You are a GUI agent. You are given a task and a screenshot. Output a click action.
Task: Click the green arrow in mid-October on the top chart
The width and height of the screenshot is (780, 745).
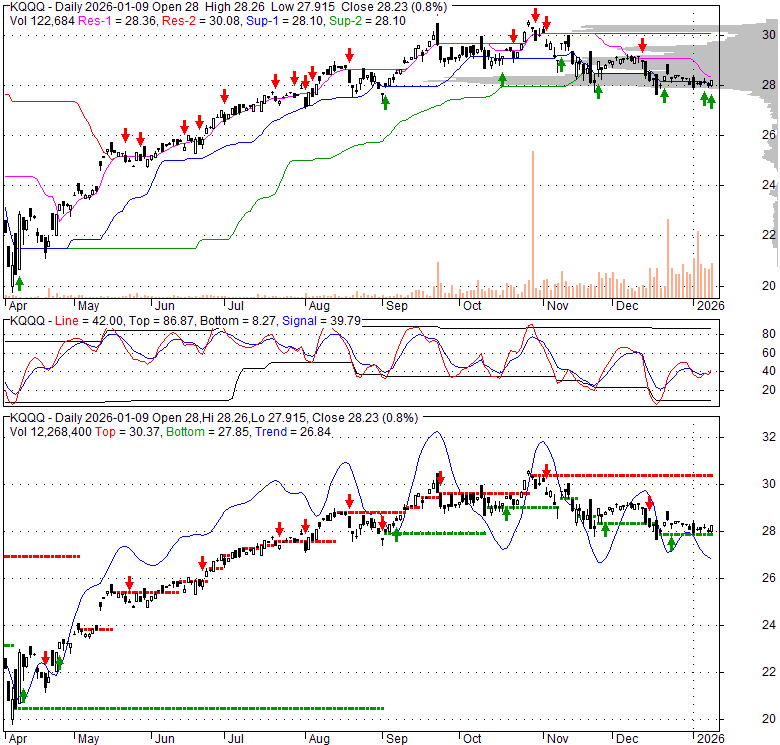(x=502, y=80)
